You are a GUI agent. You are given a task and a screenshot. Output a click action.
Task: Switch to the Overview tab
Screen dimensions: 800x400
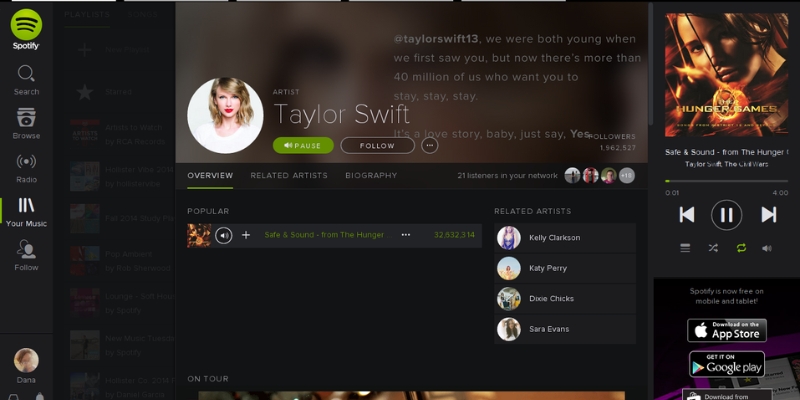[210, 176]
